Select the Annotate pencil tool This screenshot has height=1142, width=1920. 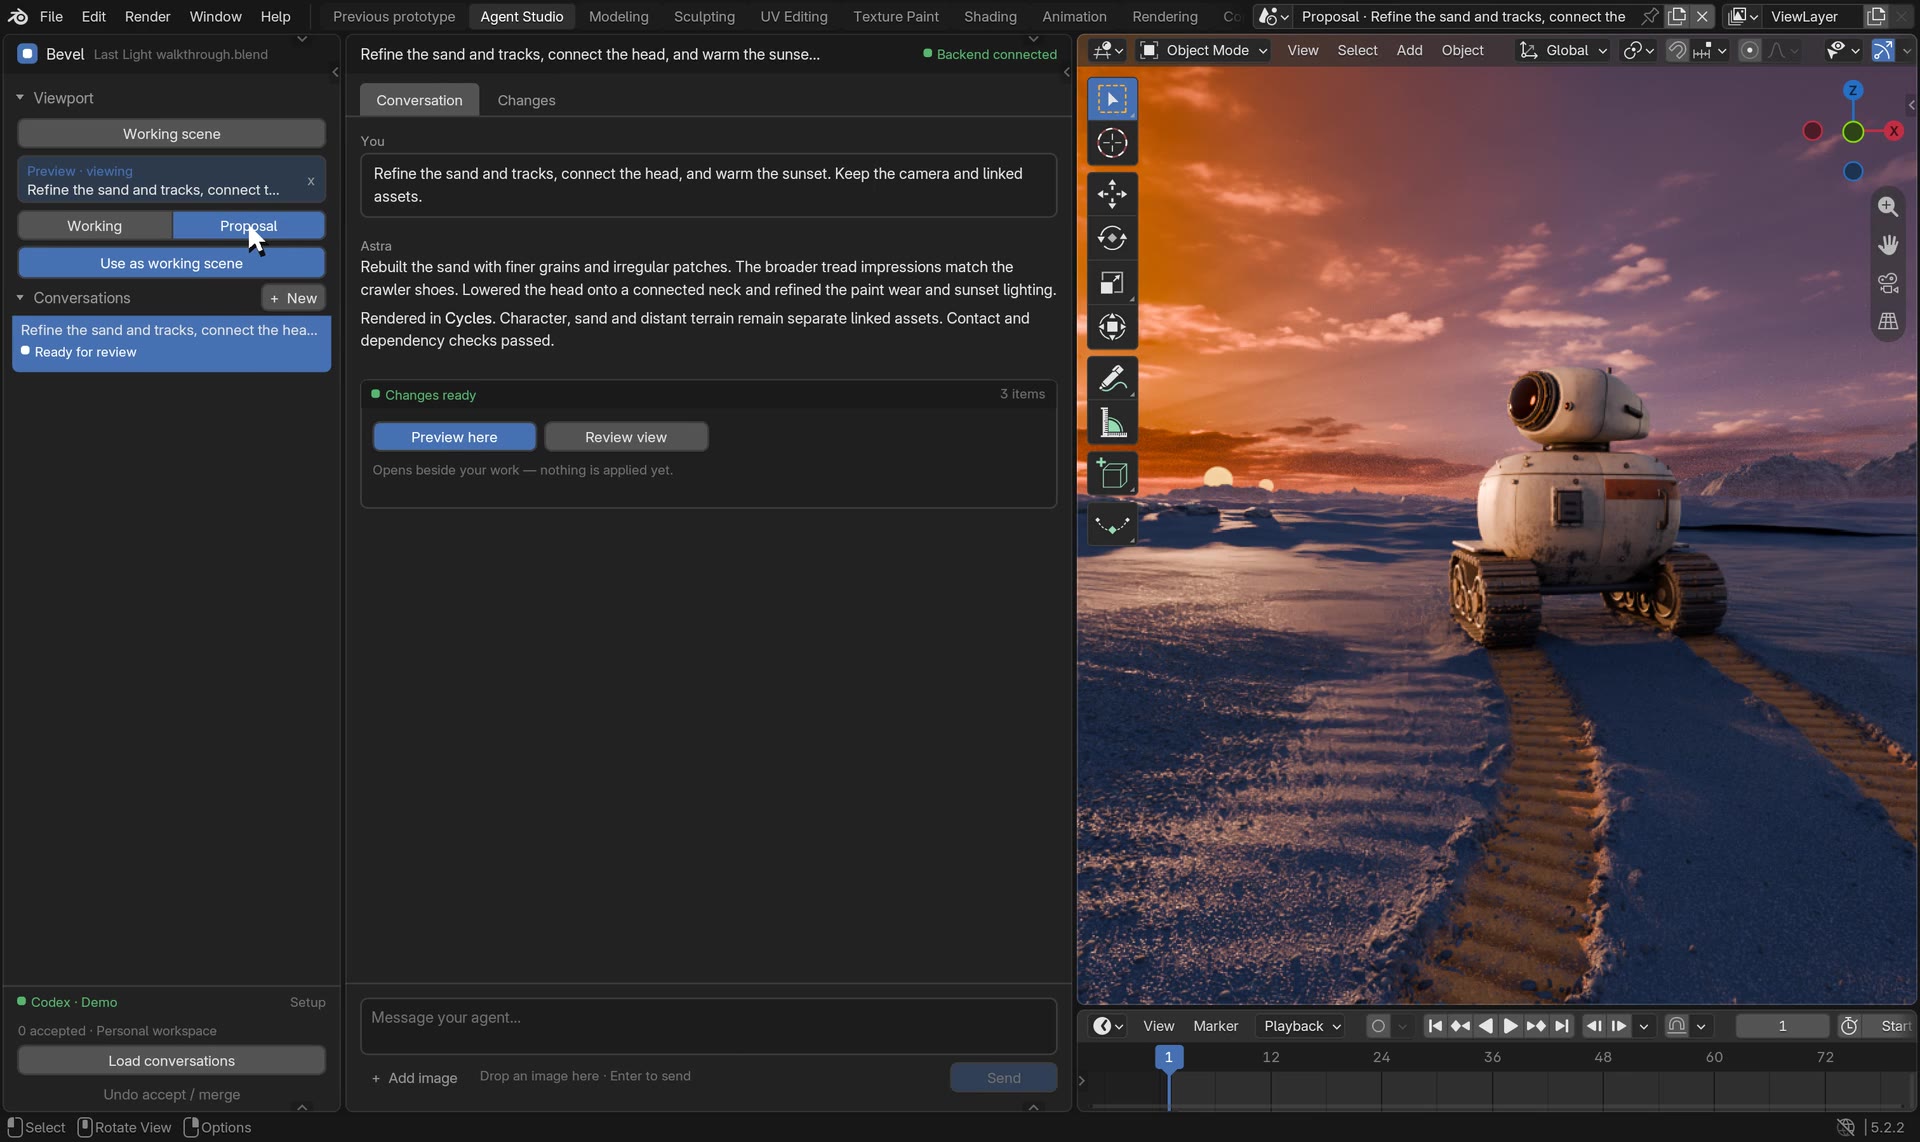(x=1112, y=379)
